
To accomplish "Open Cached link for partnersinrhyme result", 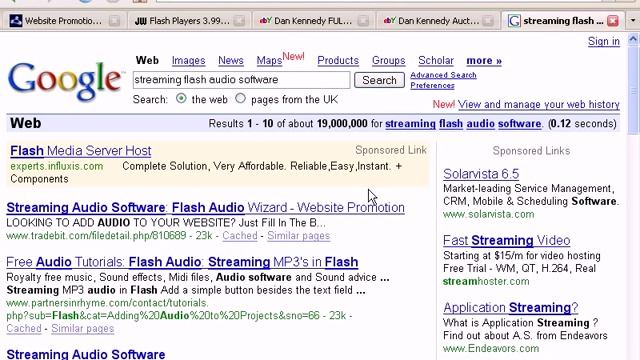I will click(x=24, y=329).
